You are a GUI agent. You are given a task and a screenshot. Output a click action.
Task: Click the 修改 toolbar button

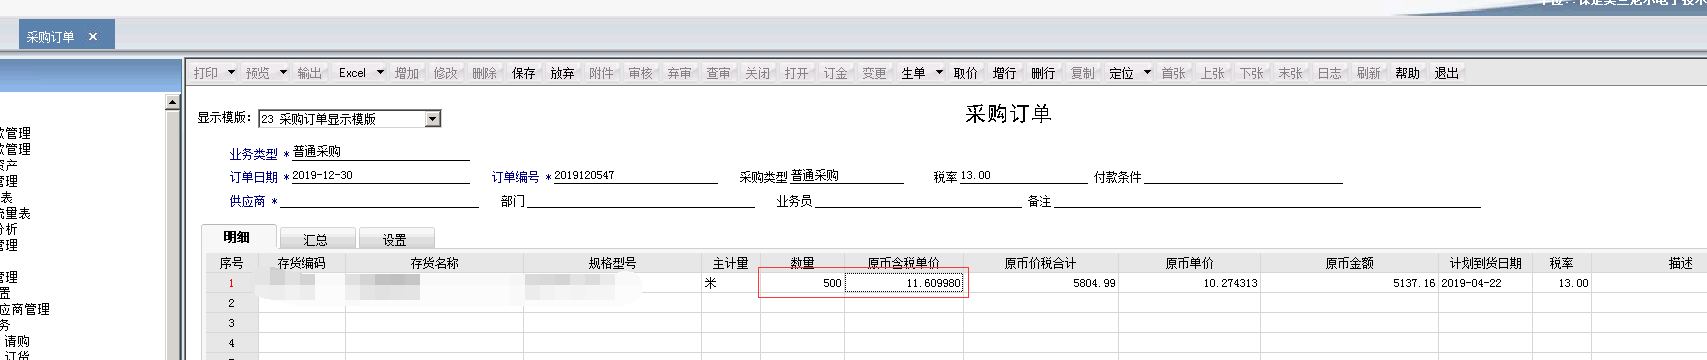446,73
